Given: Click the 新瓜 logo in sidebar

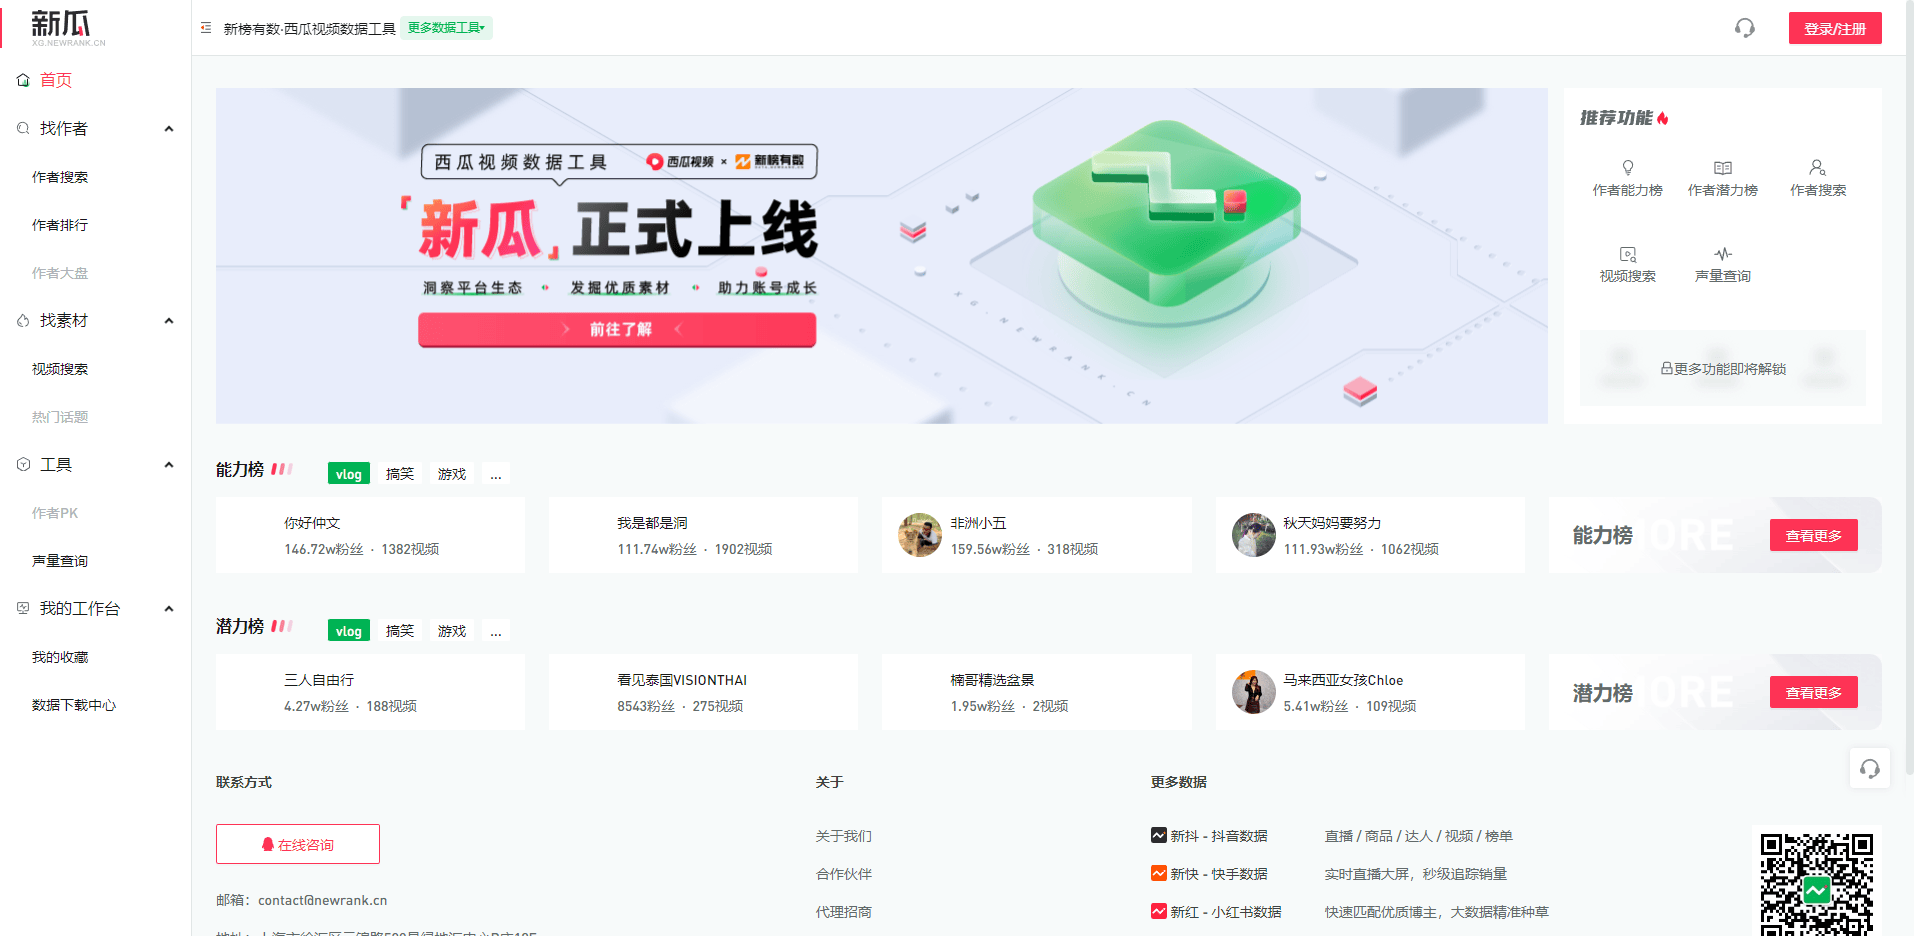Looking at the screenshot, I should point(67,27).
